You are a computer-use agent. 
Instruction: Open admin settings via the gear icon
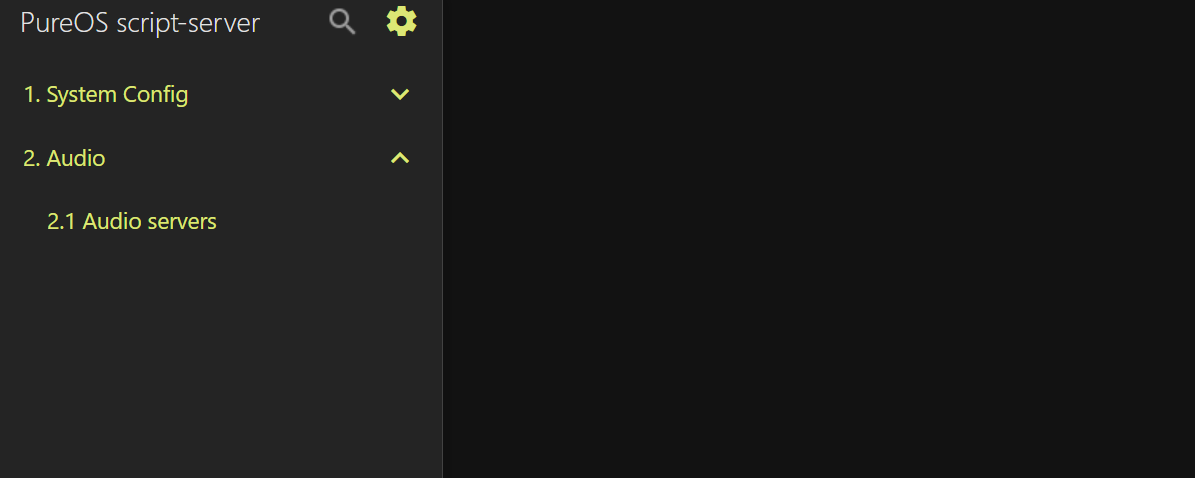point(402,21)
